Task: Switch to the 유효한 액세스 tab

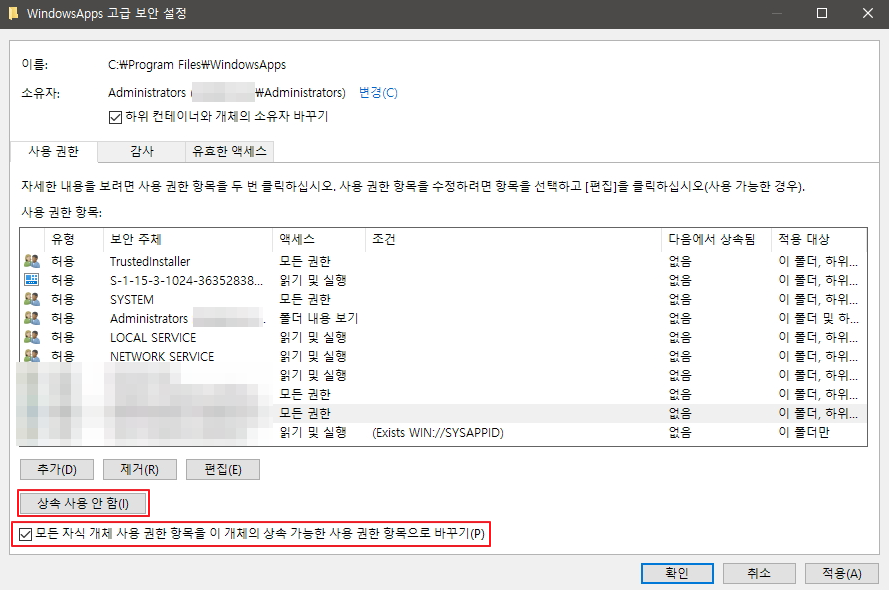Action: [x=229, y=151]
